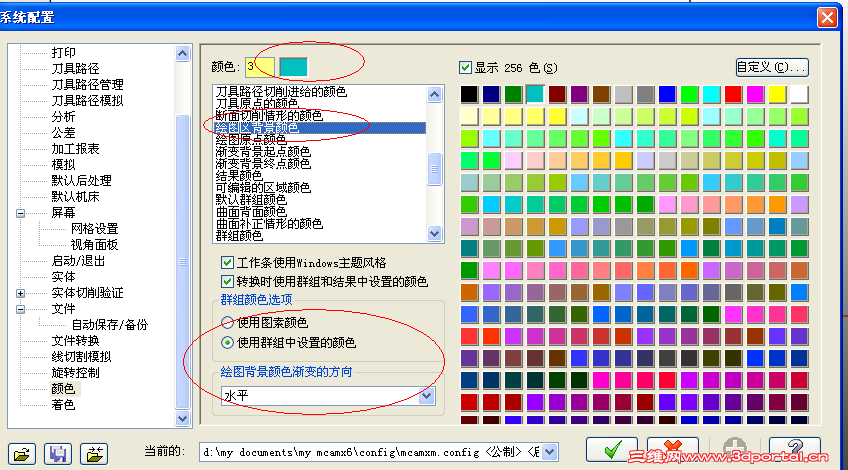This screenshot has width=848, height=470.
Task: Click the grey plus apply button
Action: (x=734, y=448)
